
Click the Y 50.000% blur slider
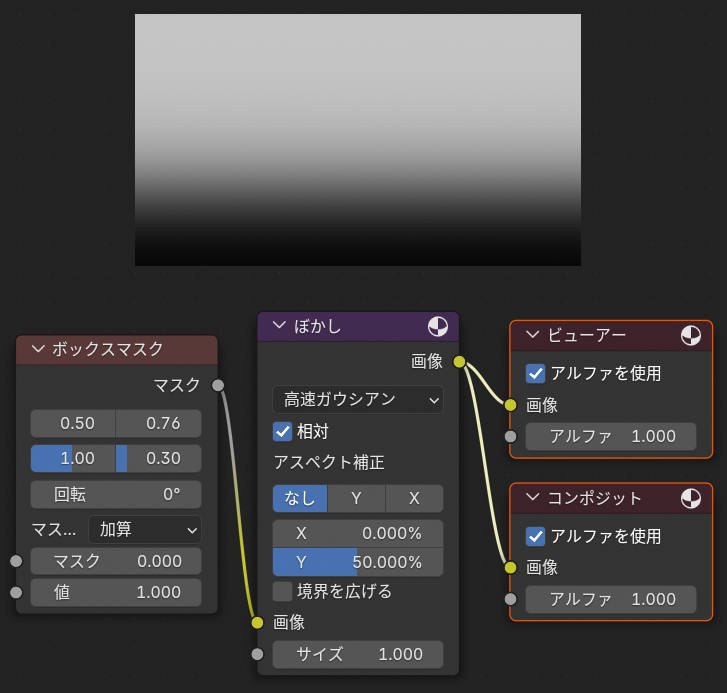point(358,562)
